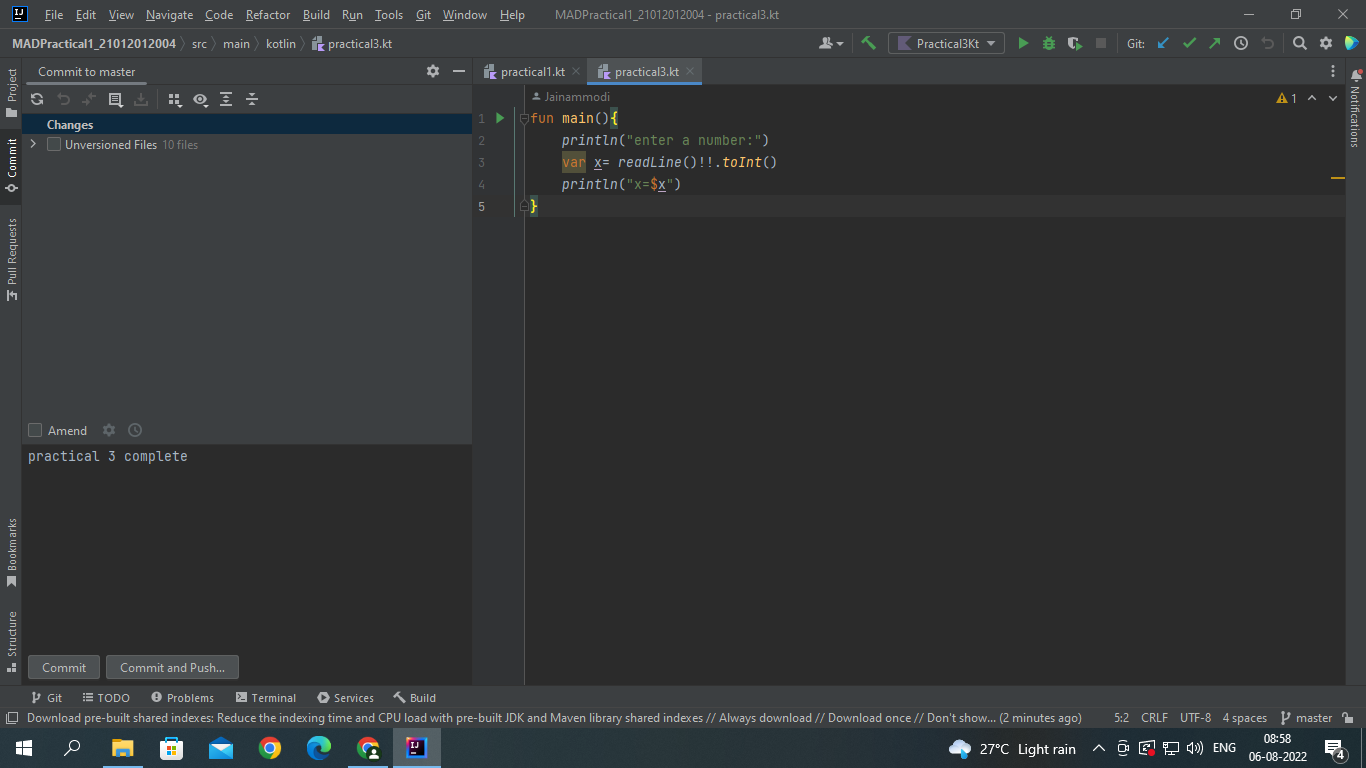
Task: Run Practical3Kt with the green play button
Action: (1023, 43)
